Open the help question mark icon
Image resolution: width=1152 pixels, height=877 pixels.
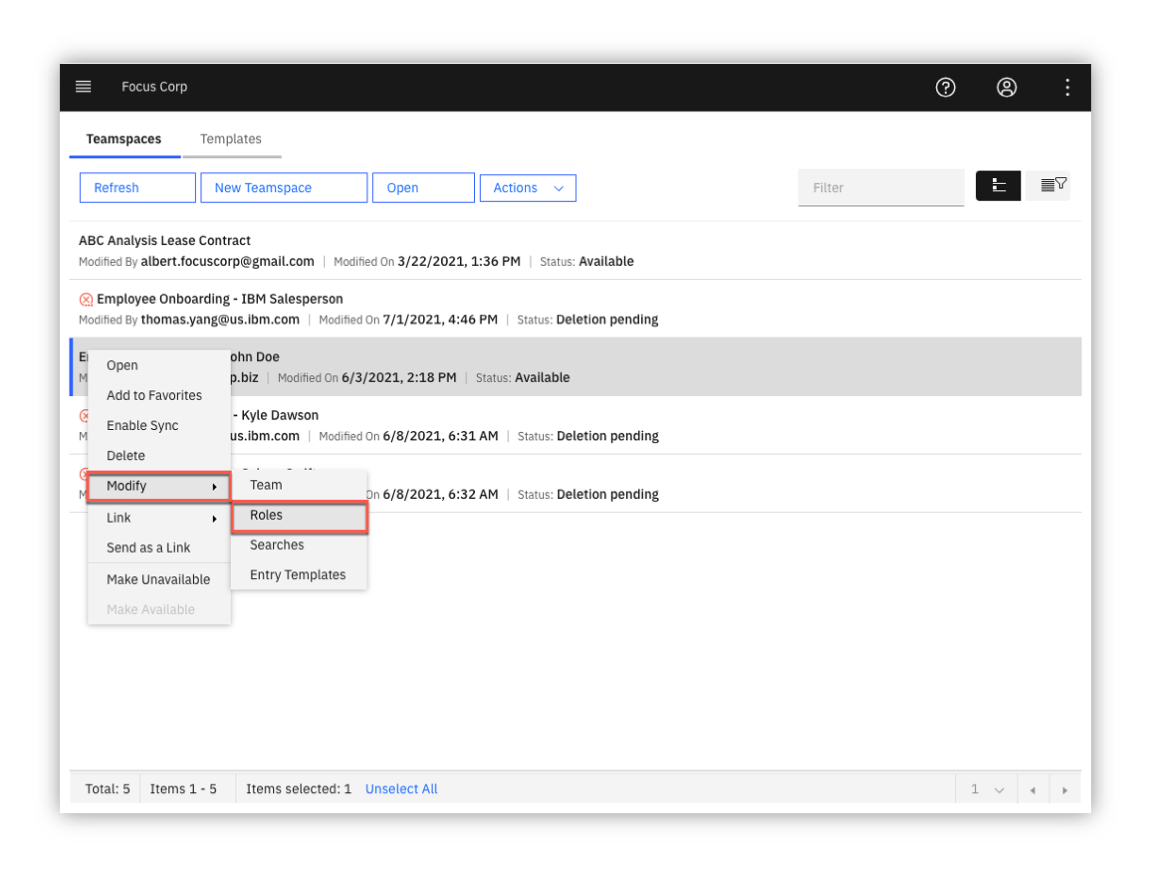tap(946, 87)
